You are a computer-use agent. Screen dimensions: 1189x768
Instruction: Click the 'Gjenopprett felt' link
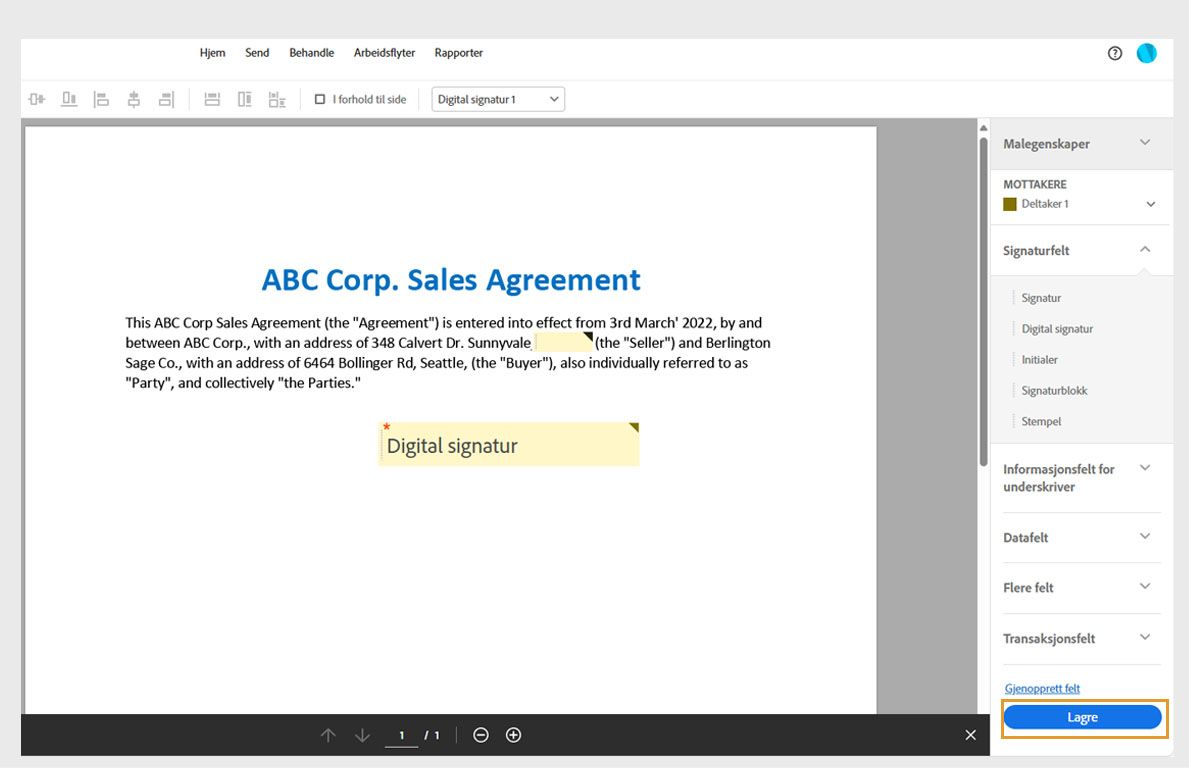1042,688
